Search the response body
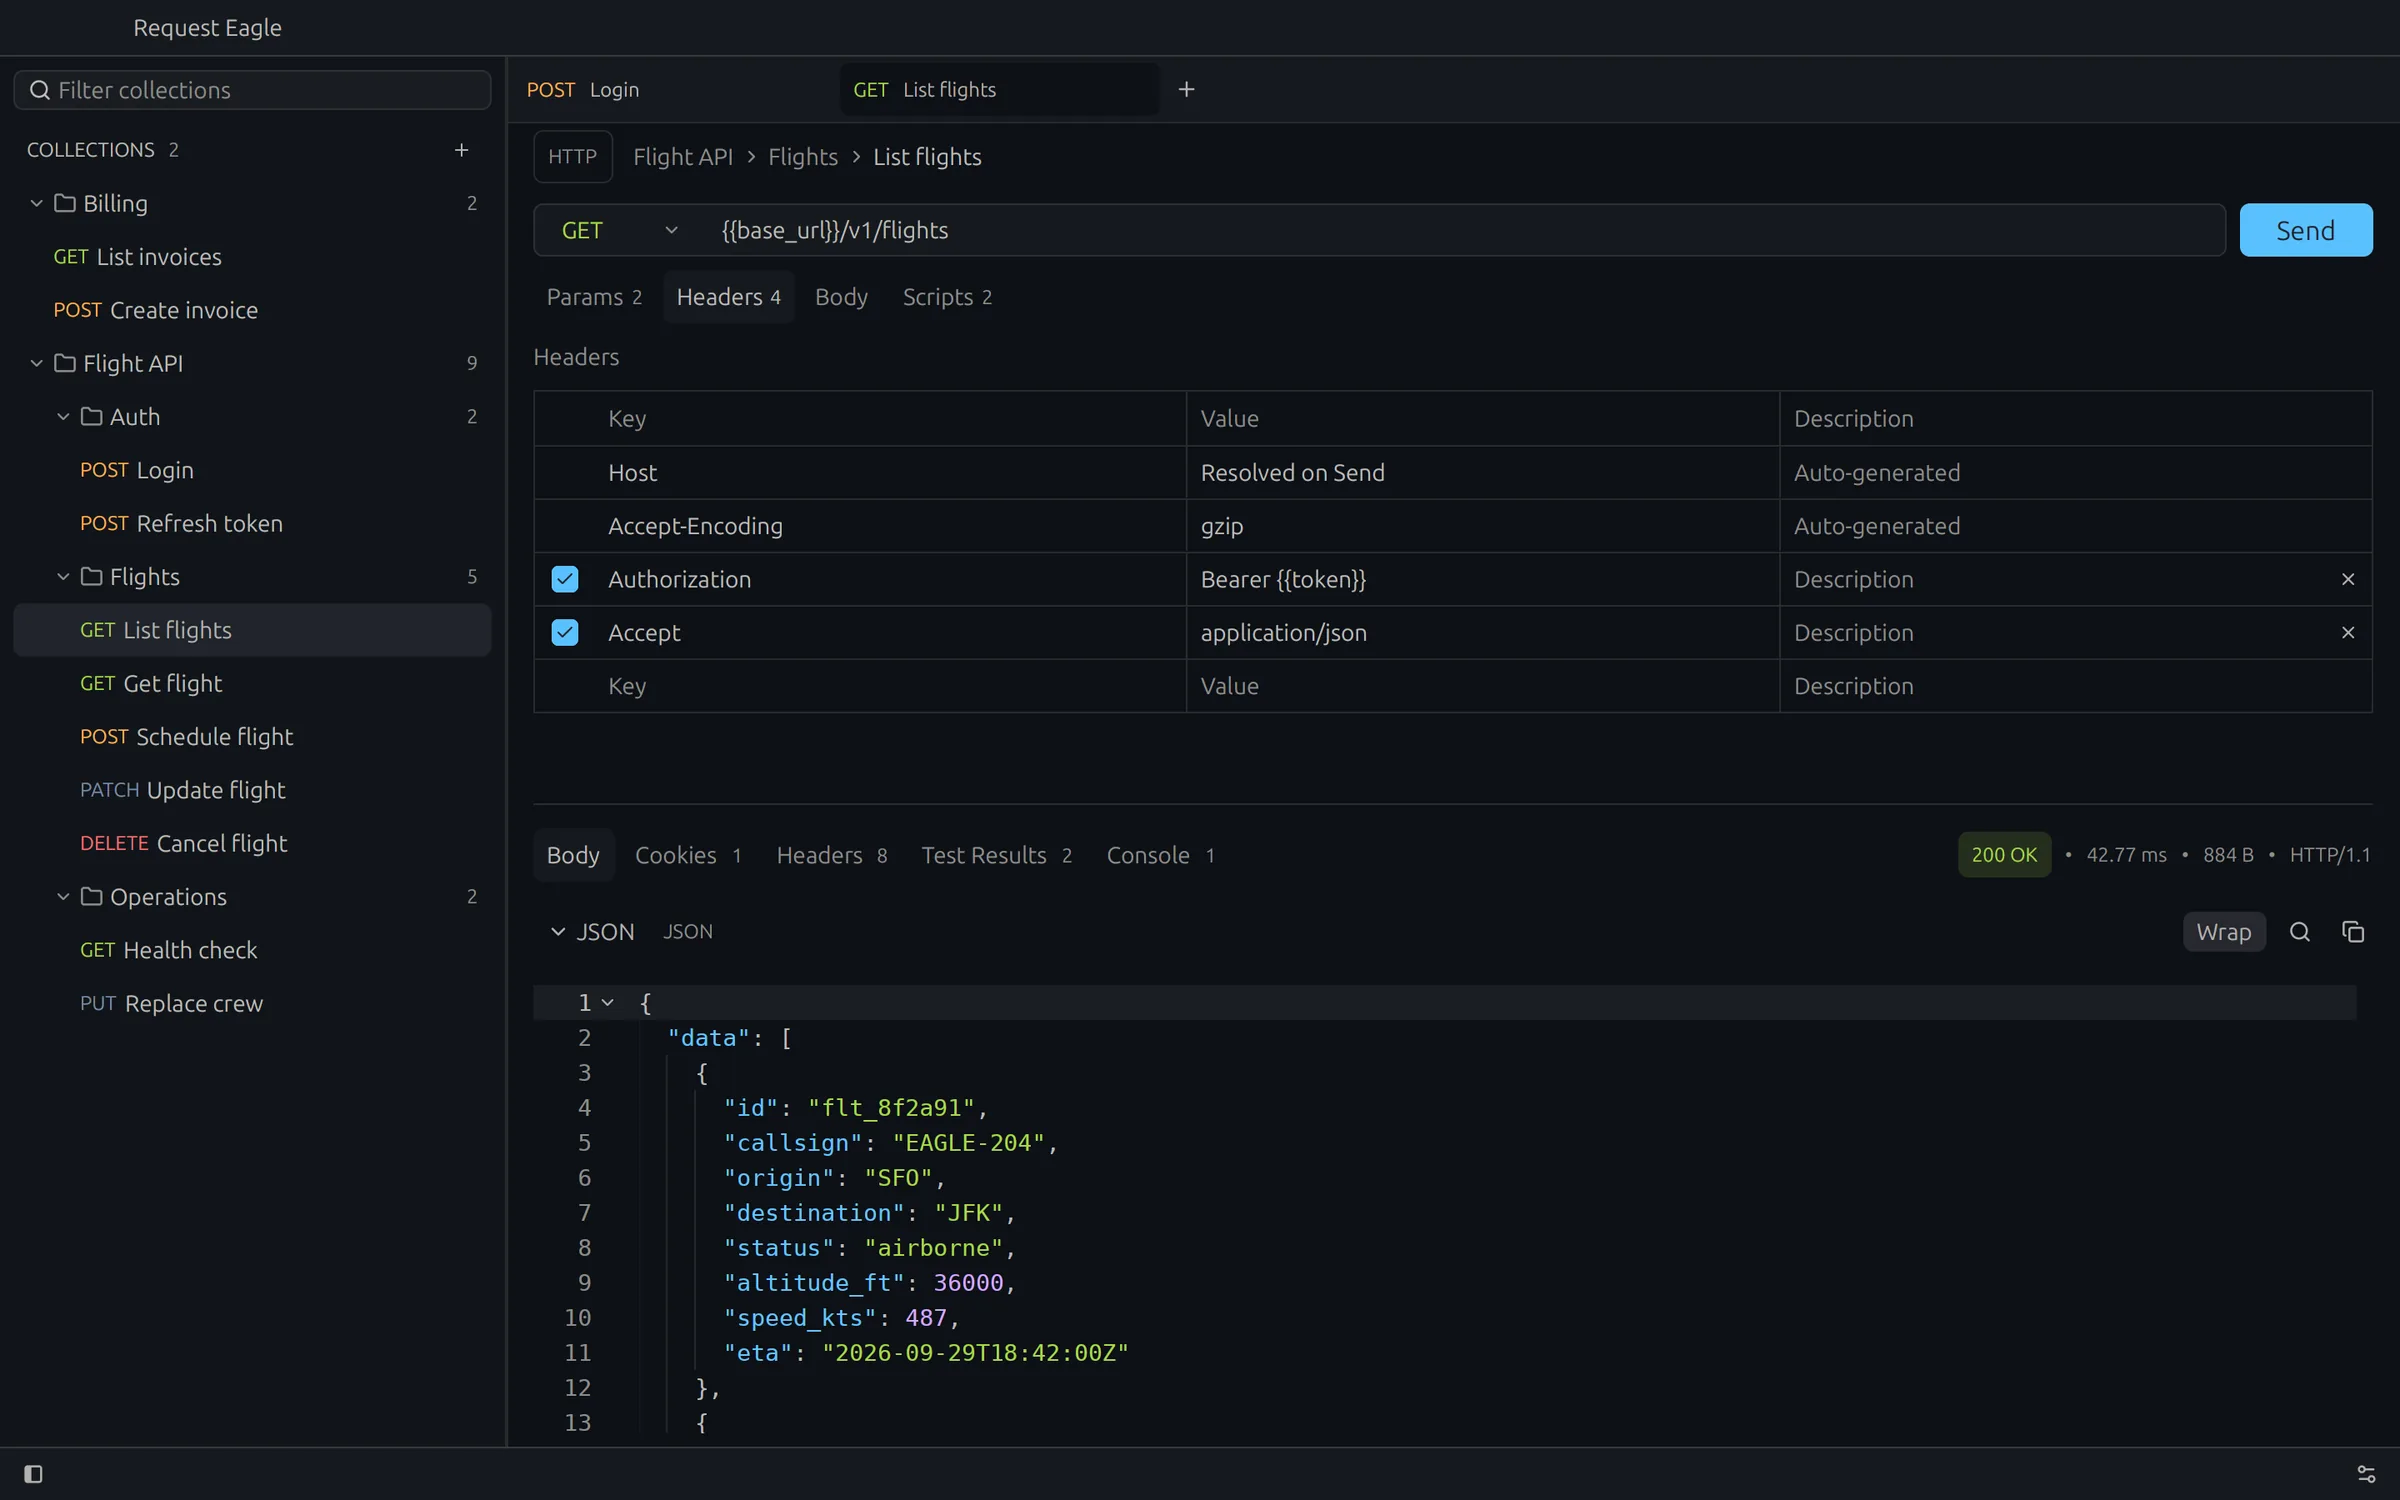2400x1500 pixels. 2300,932
